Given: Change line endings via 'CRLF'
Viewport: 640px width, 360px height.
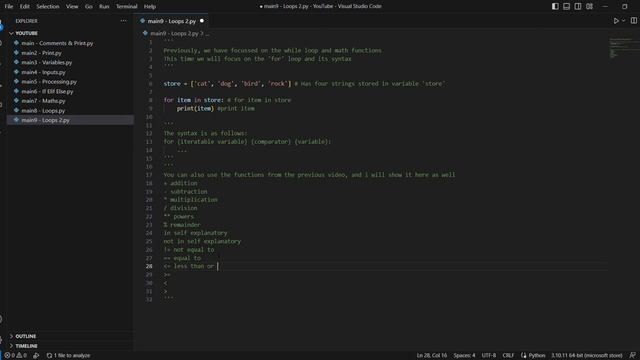Looking at the screenshot, I should pos(508,356).
